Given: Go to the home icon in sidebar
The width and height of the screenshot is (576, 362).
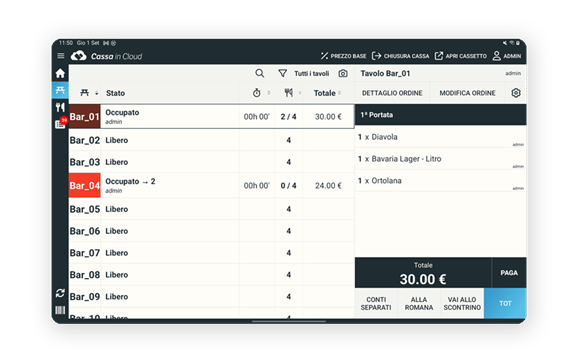Looking at the screenshot, I should pyautogui.click(x=60, y=73).
